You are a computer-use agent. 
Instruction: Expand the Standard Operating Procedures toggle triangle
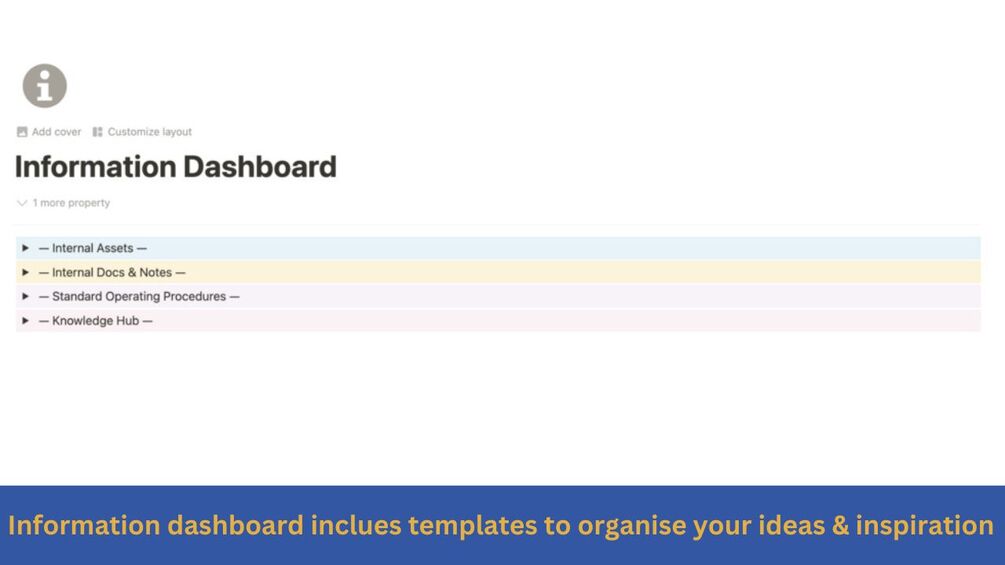[x=26, y=297]
